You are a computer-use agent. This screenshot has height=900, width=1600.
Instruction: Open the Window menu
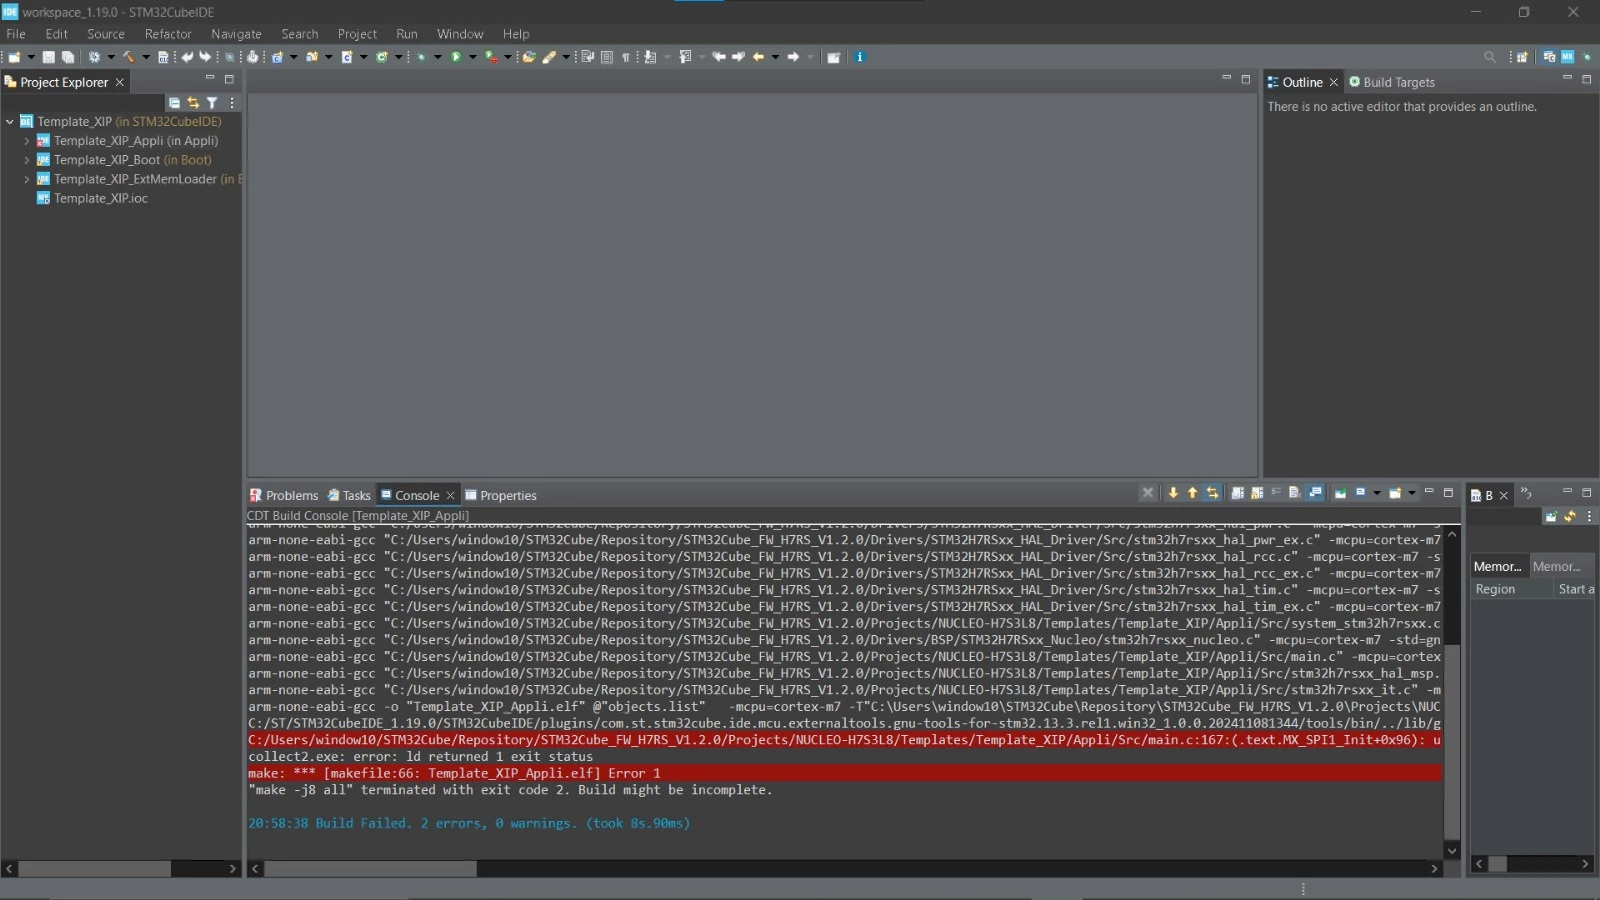tap(460, 34)
